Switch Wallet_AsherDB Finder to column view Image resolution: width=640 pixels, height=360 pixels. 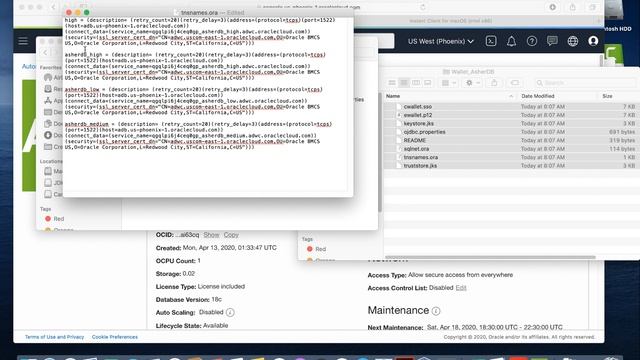(416, 83)
